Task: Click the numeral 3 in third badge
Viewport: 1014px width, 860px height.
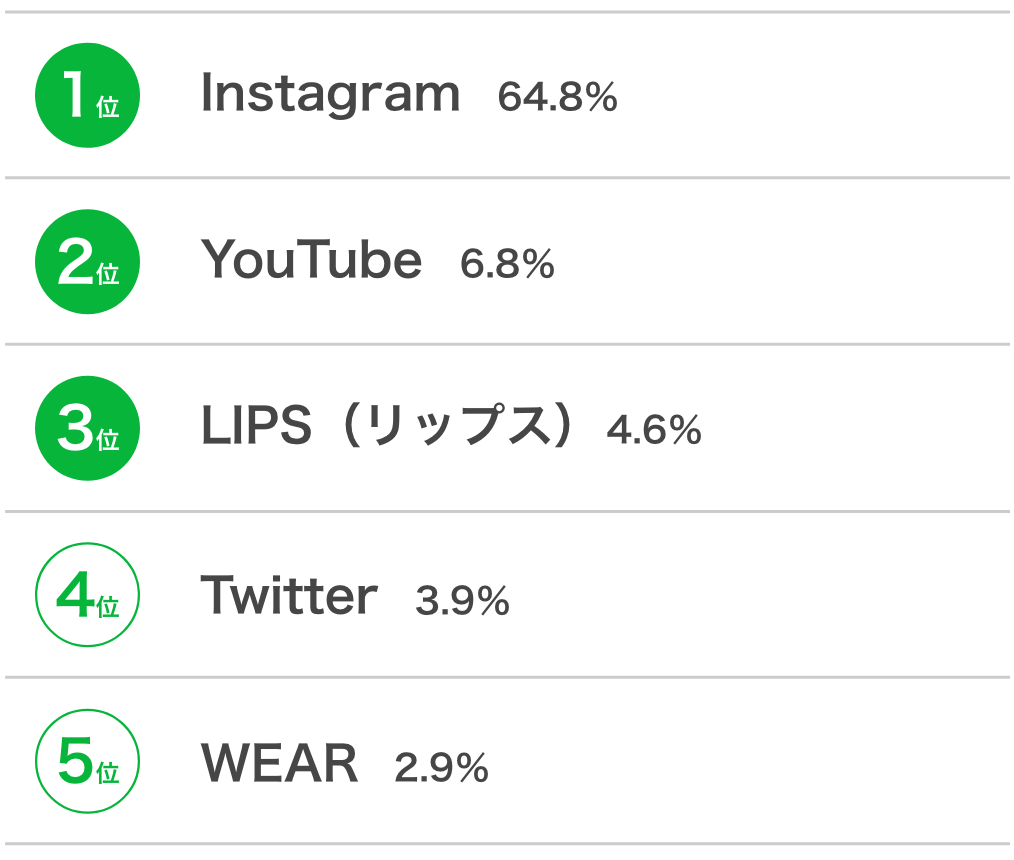Action: (76, 427)
